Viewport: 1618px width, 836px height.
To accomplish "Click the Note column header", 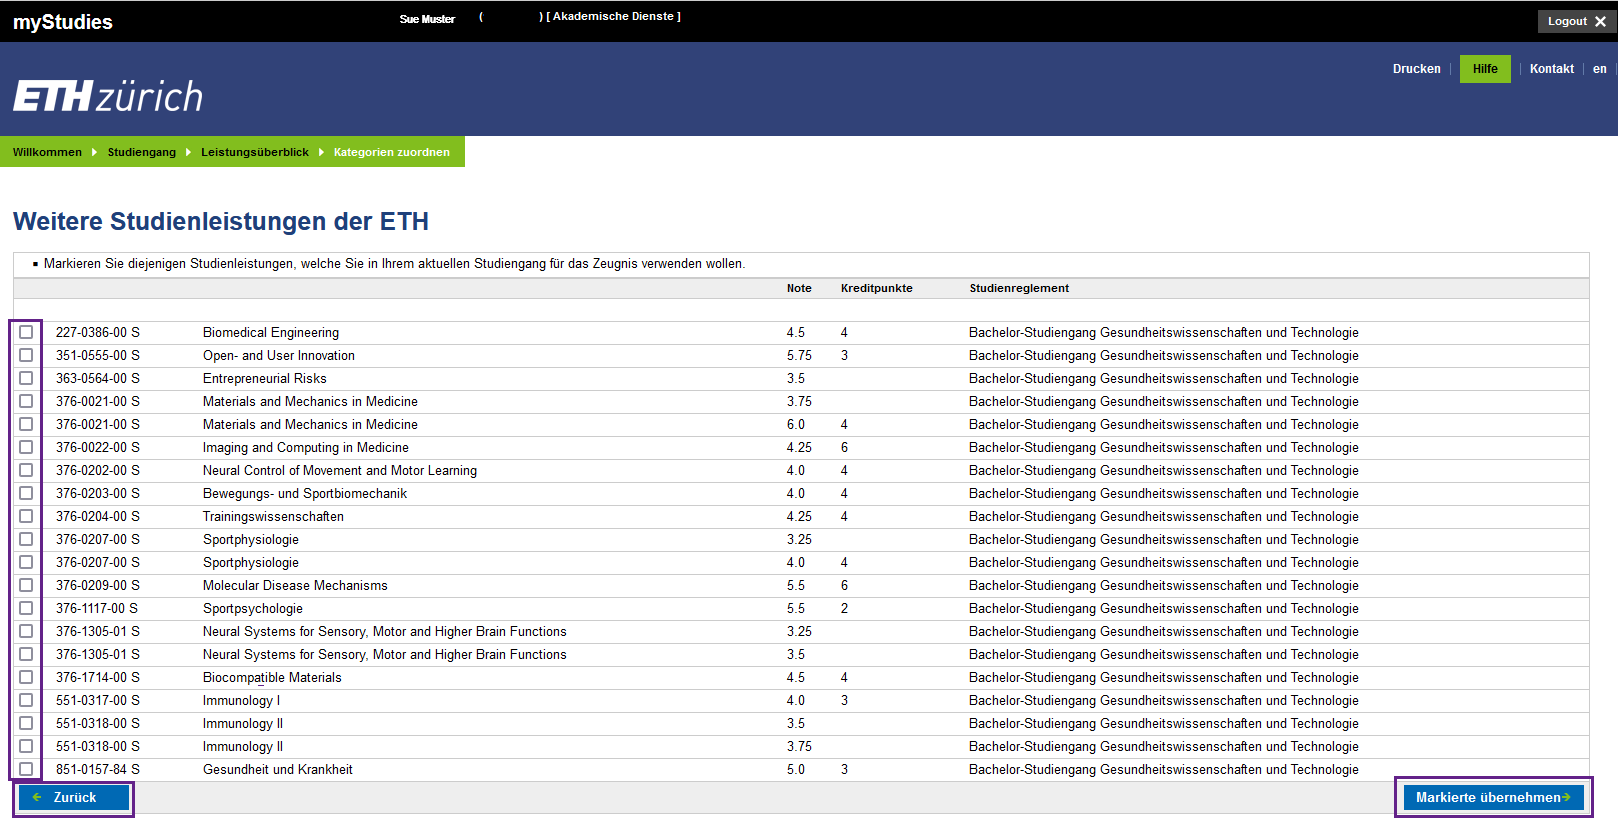I will pyautogui.click(x=799, y=288).
